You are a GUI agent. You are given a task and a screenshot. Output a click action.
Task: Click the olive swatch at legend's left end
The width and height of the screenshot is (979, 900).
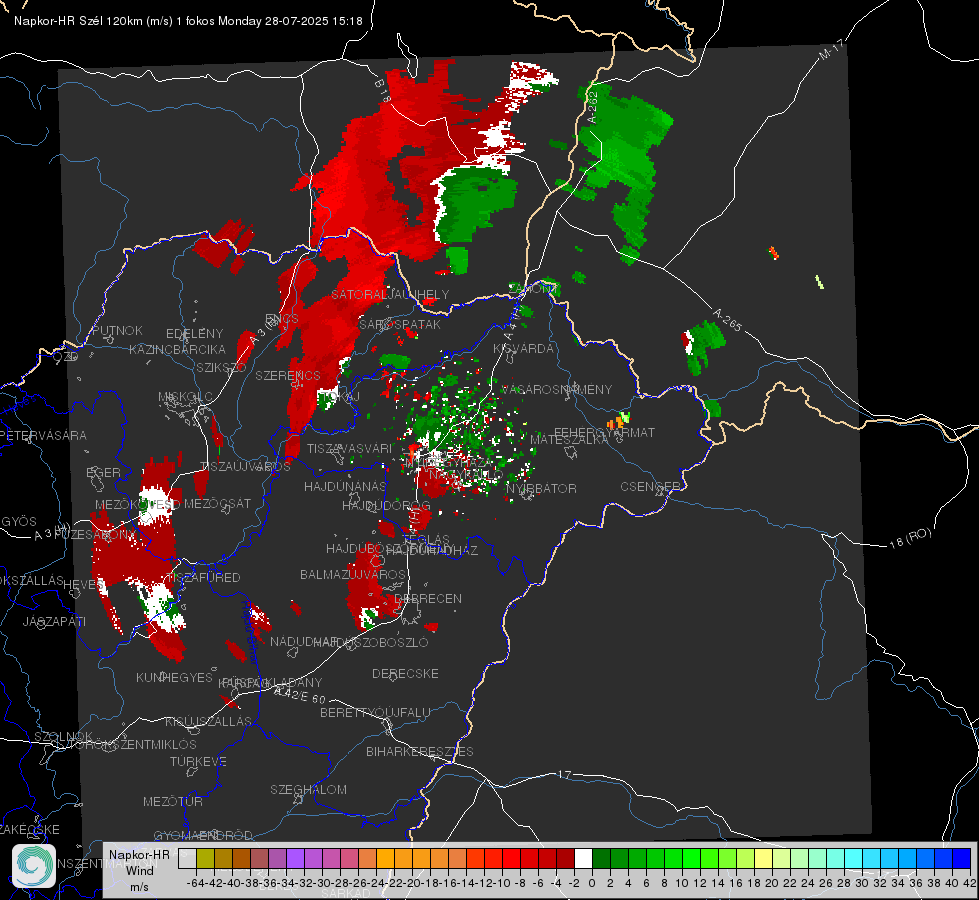coord(205,859)
